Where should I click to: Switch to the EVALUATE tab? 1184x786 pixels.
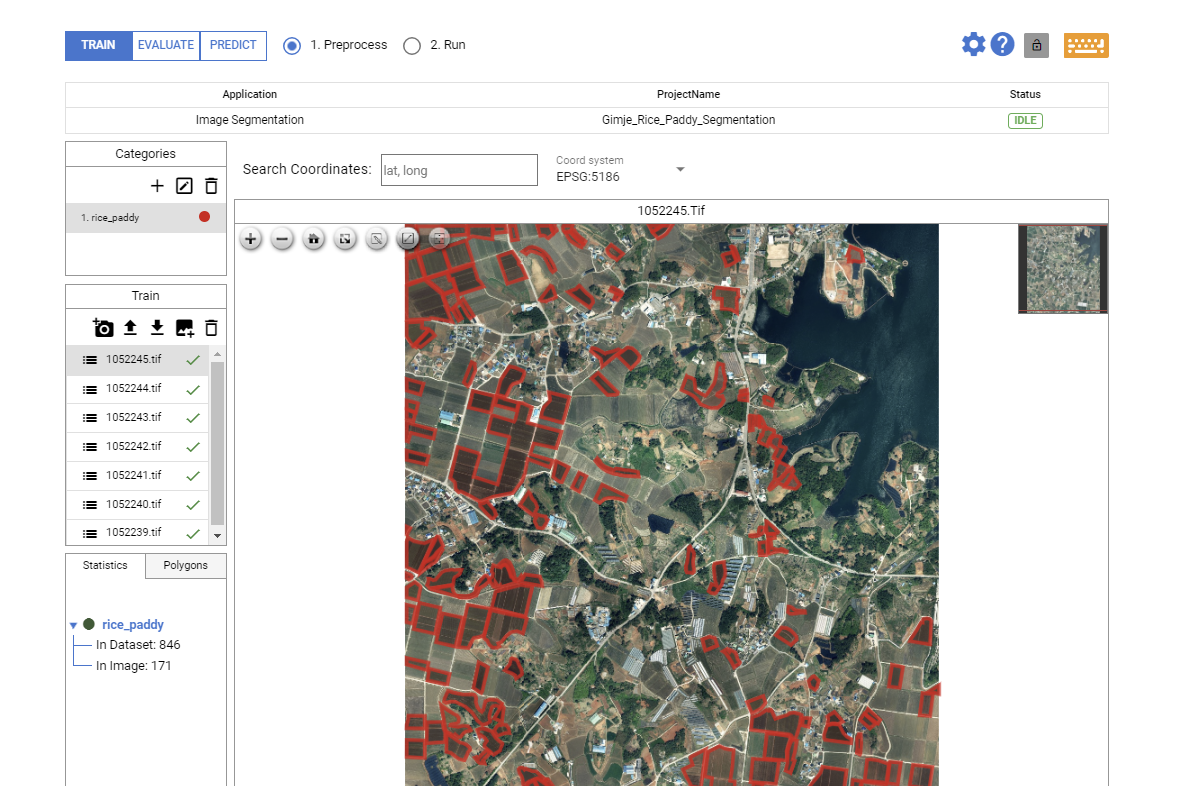(x=166, y=46)
